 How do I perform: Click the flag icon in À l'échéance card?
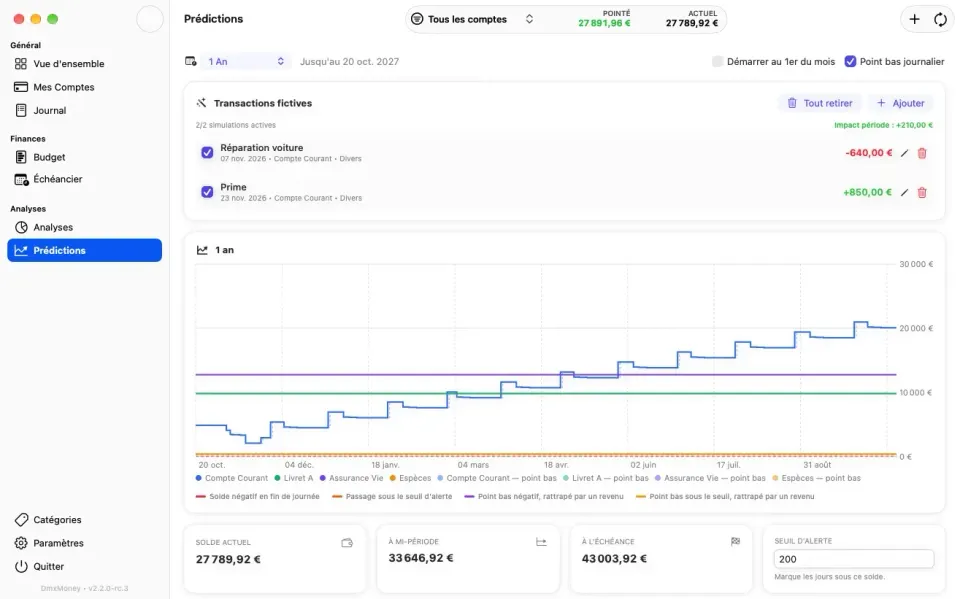pyautogui.click(x=735, y=541)
